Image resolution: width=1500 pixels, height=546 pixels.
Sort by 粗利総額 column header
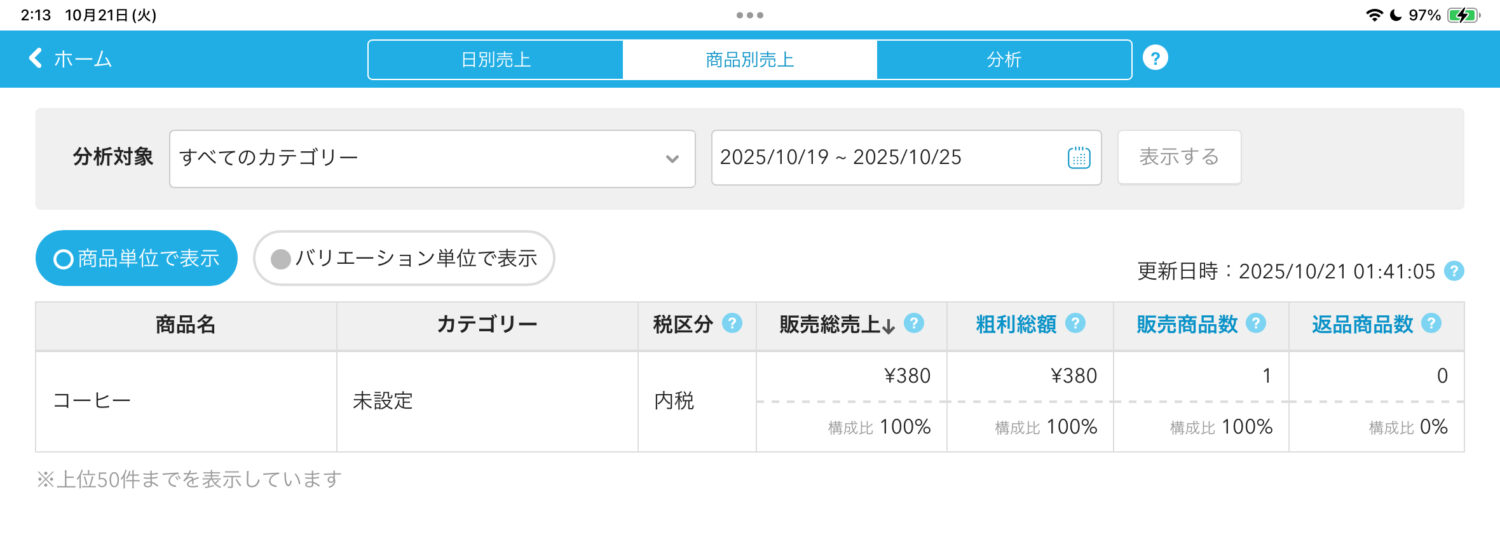point(1017,324)
